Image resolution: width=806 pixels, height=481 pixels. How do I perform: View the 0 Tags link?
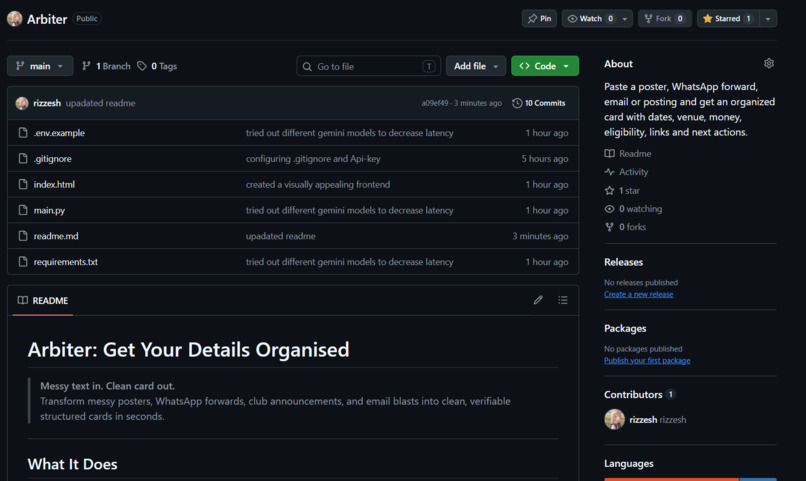[157, 66]
